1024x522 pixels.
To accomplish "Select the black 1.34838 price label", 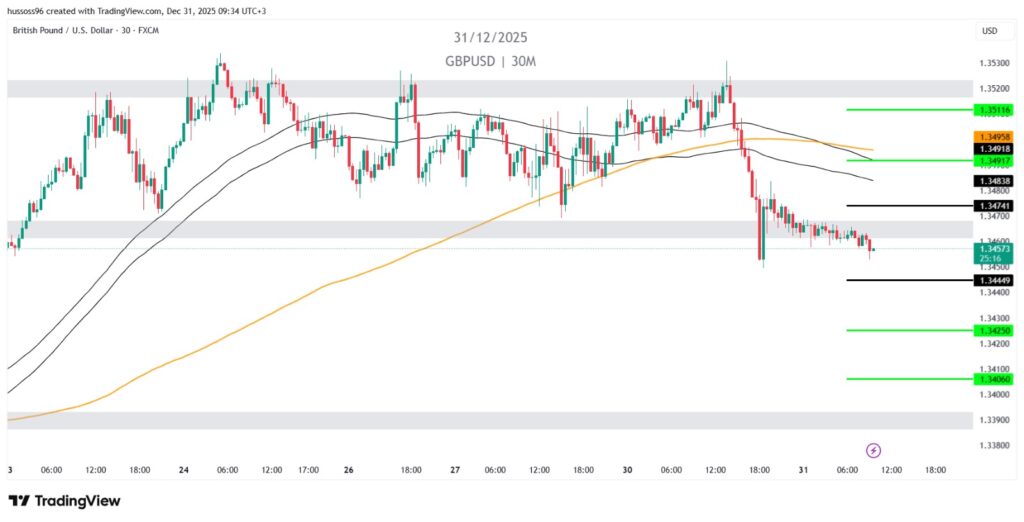I will click(x=997, y=181).
